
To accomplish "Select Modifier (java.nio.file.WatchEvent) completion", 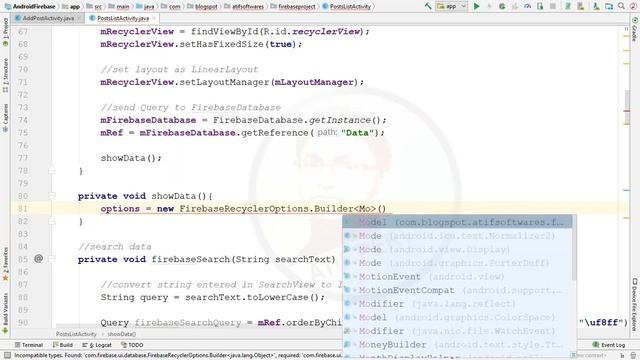I will [x=457, y=331].
